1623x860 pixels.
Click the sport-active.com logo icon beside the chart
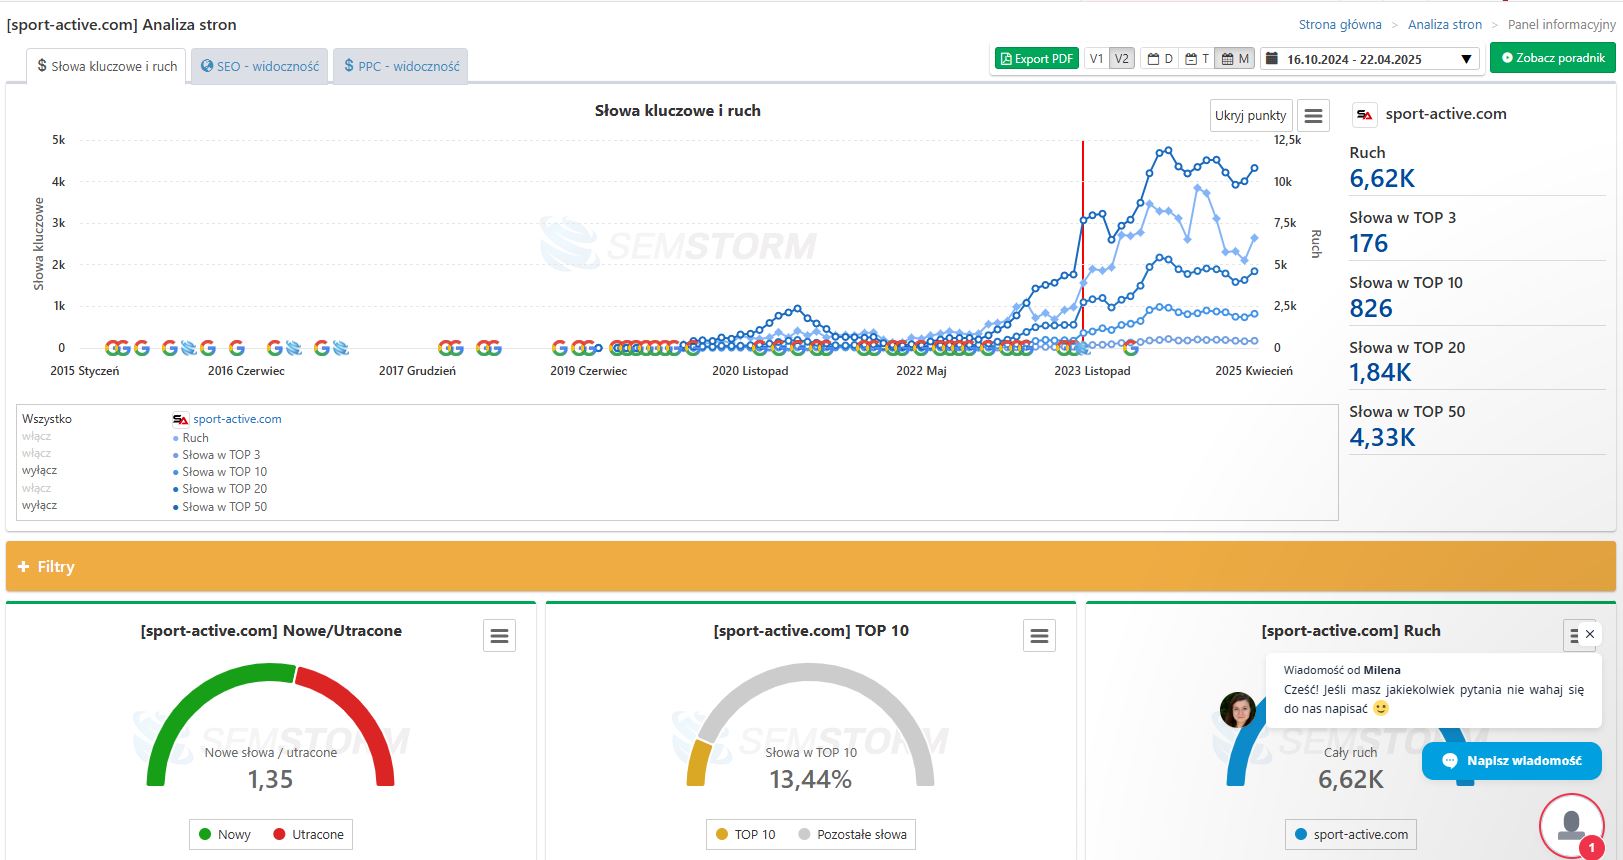tap(1365, 115)
